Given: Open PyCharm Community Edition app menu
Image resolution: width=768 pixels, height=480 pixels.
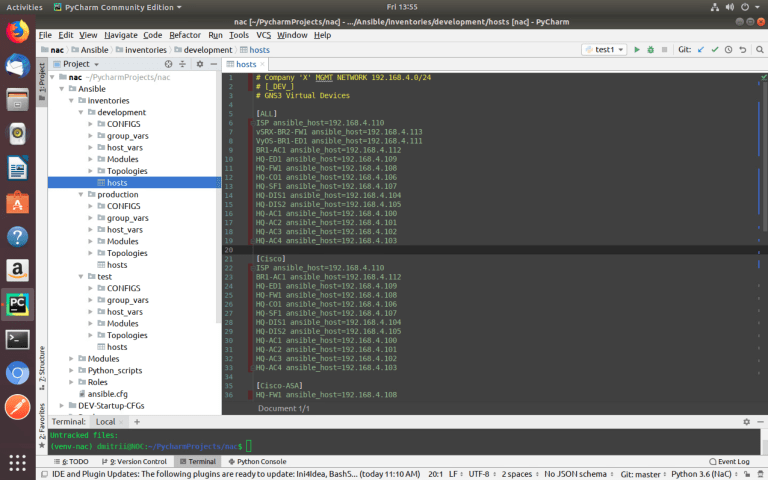Looking at the screenshot, I should 118,7.
